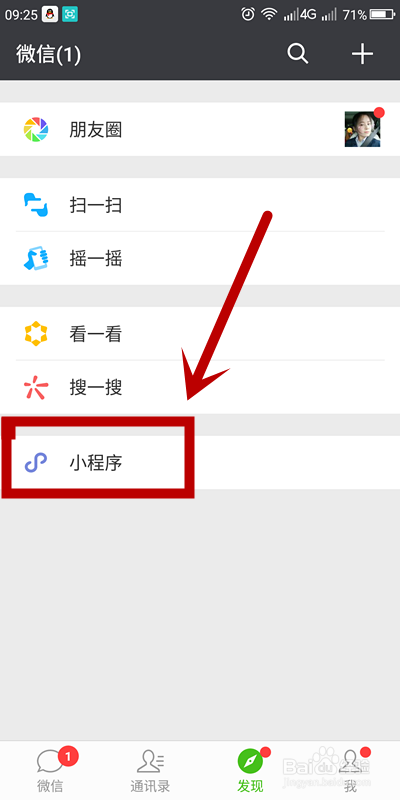Screen dimensions: 400x800
Task: Select the 扫一扫 row
Action: point(200,205)
